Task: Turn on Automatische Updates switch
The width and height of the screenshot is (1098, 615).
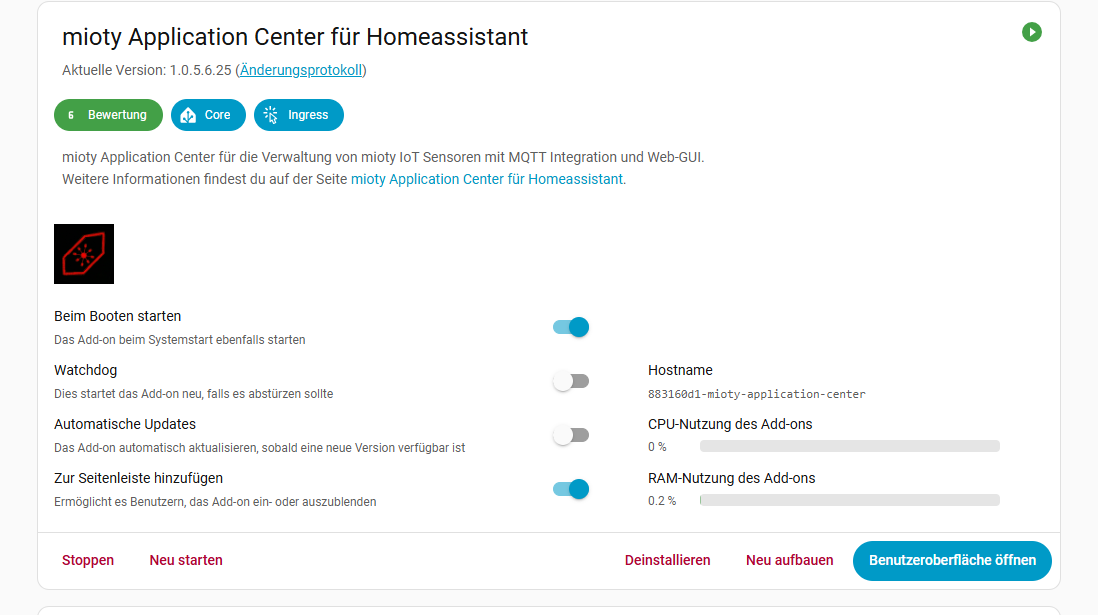Action: (x=571, y=435)
